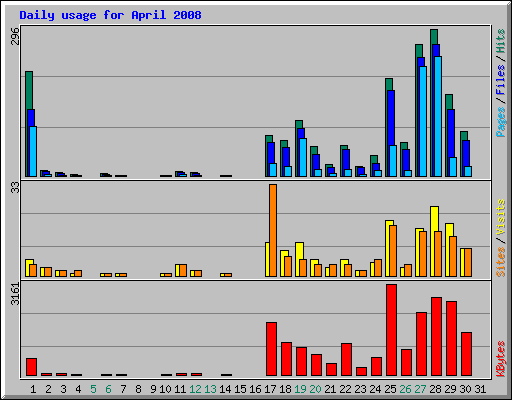Click the Files legend label
Viewport: 512px width, 400px height.
coord(500,80)
